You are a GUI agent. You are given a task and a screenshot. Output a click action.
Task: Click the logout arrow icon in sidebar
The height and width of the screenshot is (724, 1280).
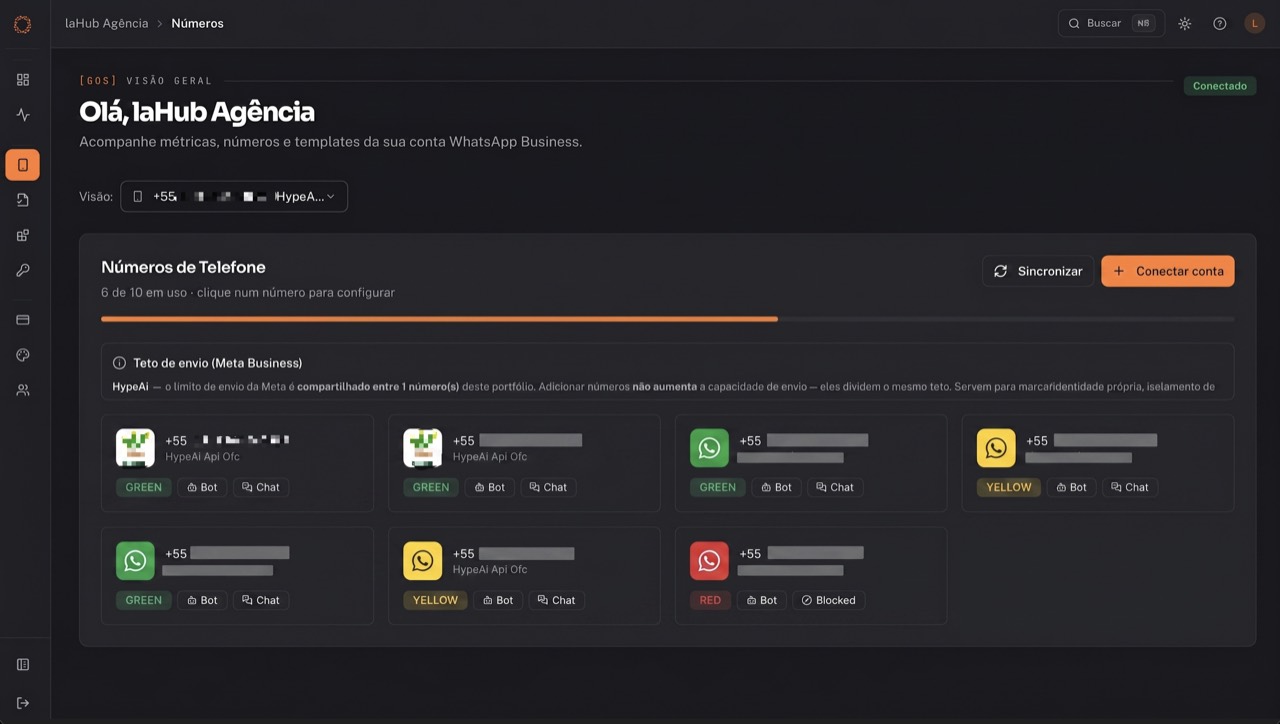tap(23, 703)
